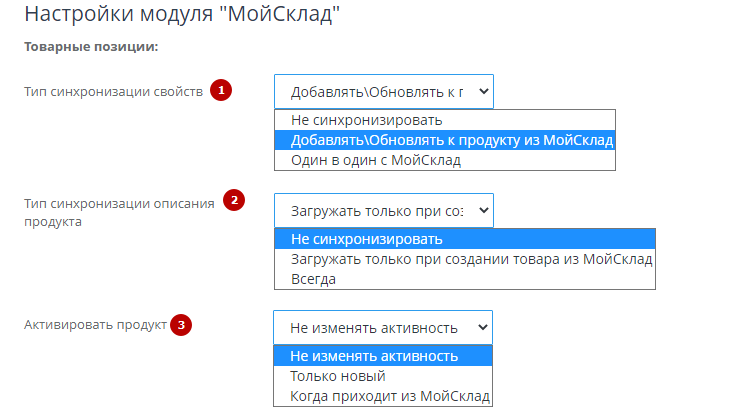740x410 pixels.
Task: Click the red number 2 badge
Action: click(234, 200)
